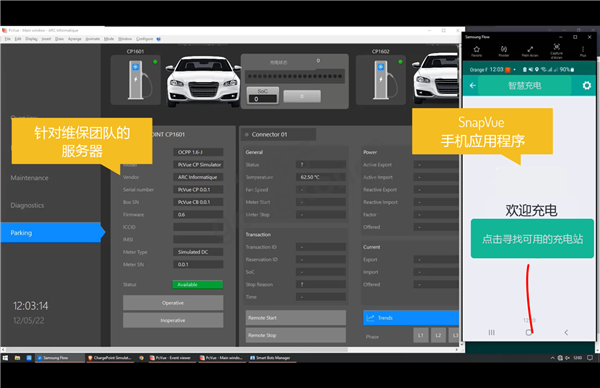This screenshot has width=600, height=388.
Task: Open the settings gear in the phone app
Action: point(587,85)
